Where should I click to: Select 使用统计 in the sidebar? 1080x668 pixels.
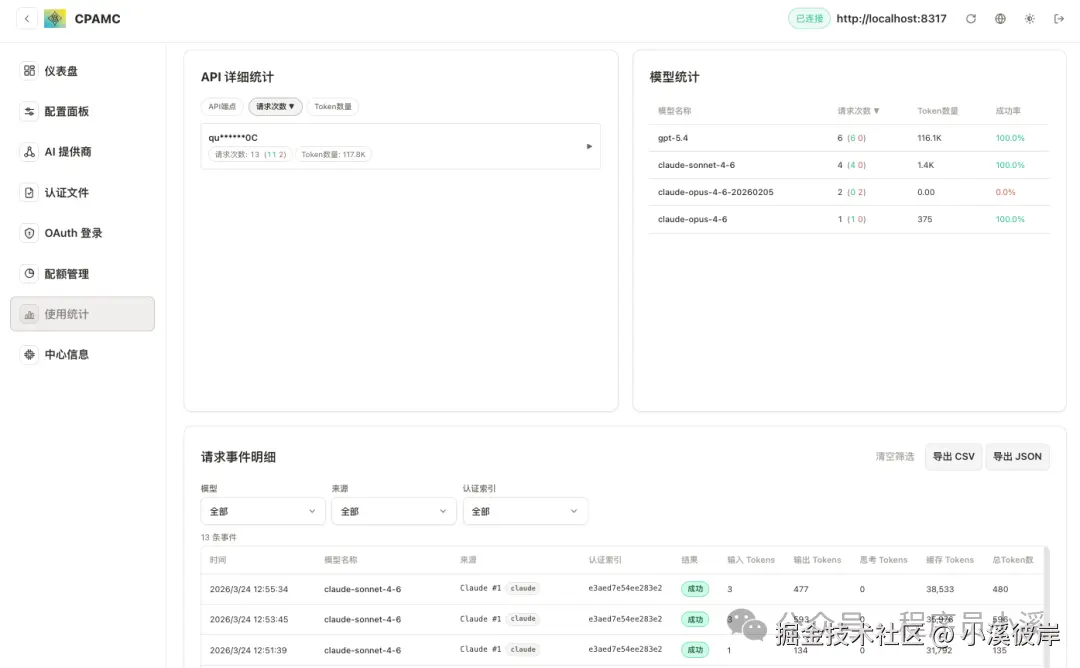[x=83, y=314]
